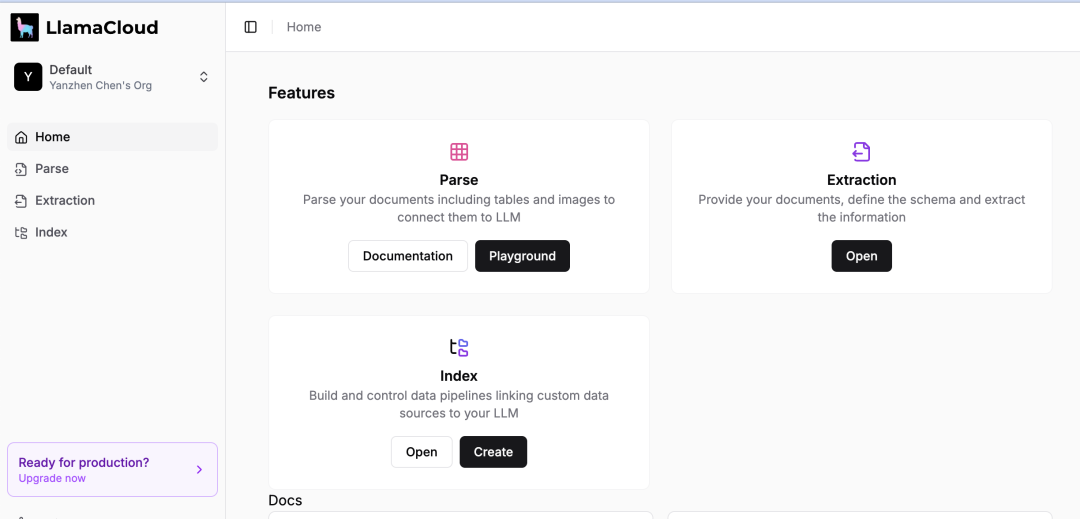Click the Docs section heading
1080x519 pixels.
click(285, 500)
